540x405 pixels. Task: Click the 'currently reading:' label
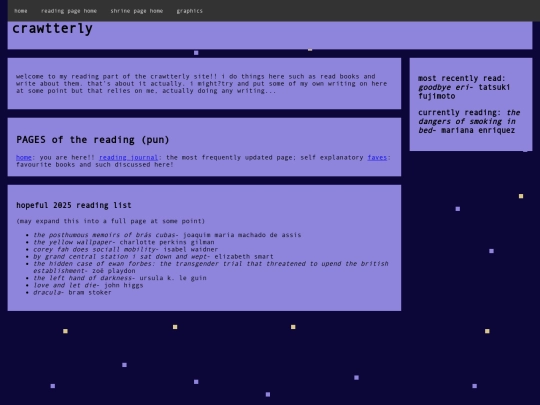pos(460,113)
